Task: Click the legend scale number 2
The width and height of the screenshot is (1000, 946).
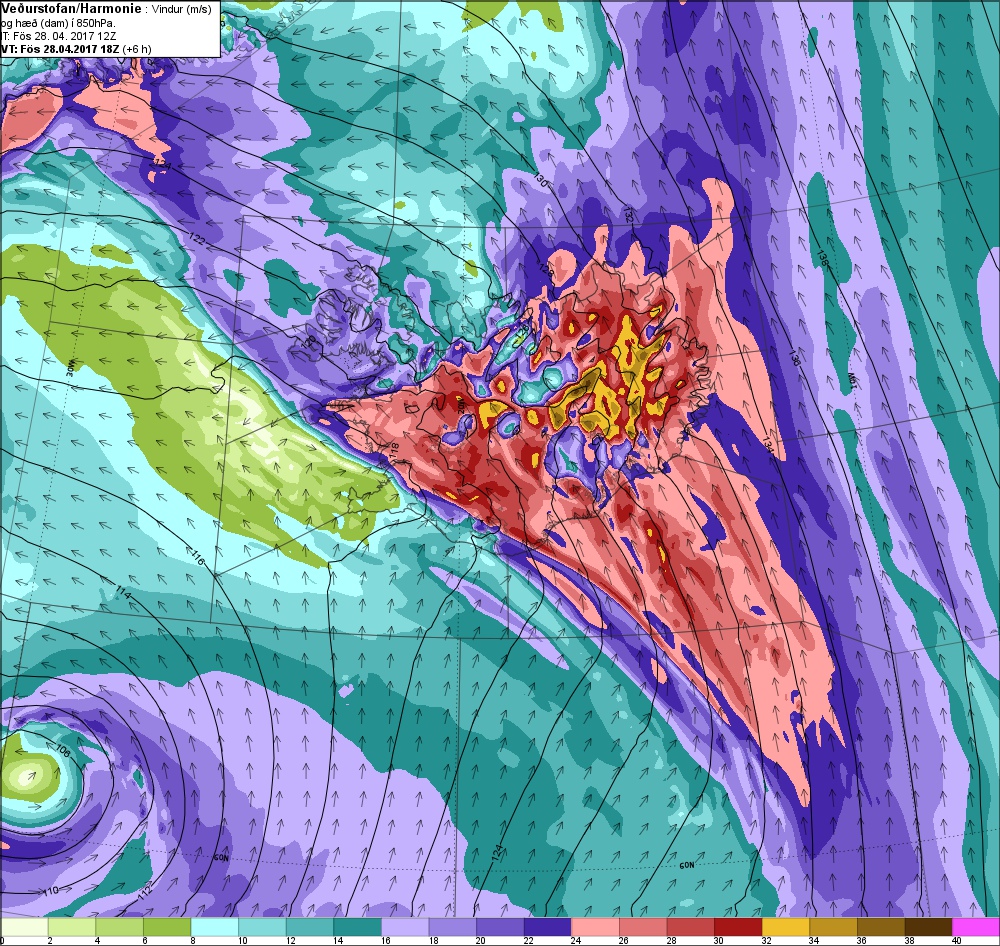Action: point(50,940)
